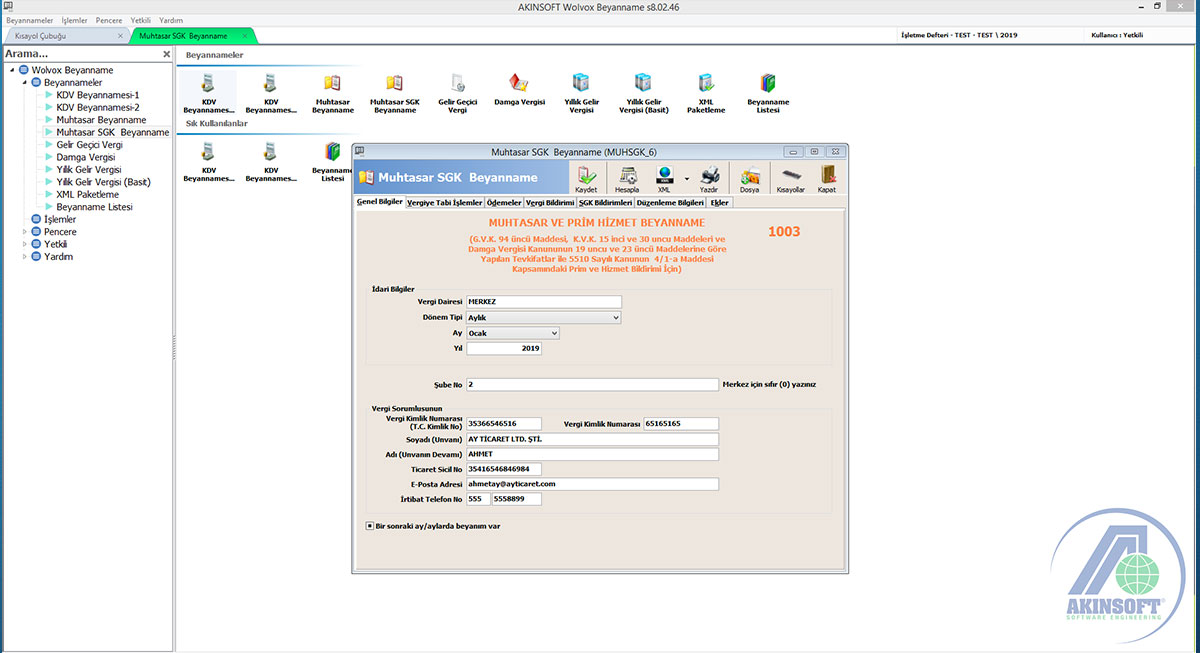Open the Dönem Tipi dropdown
1200x653 pixels.
615,317
